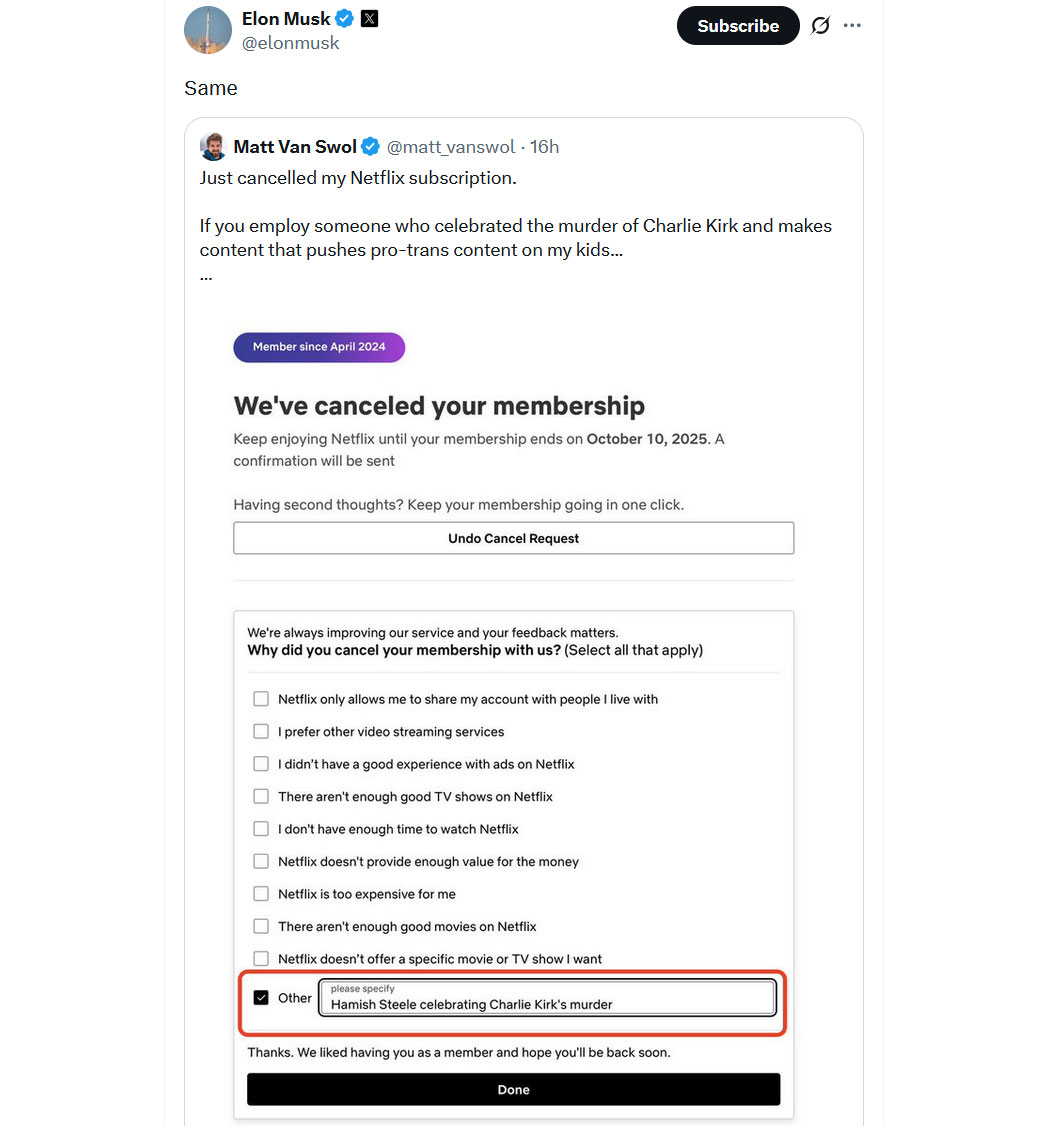This screenshot has width=1050, height=1126.
Task: Open the @matt_vanswol handle link
Action: (451, 147)
